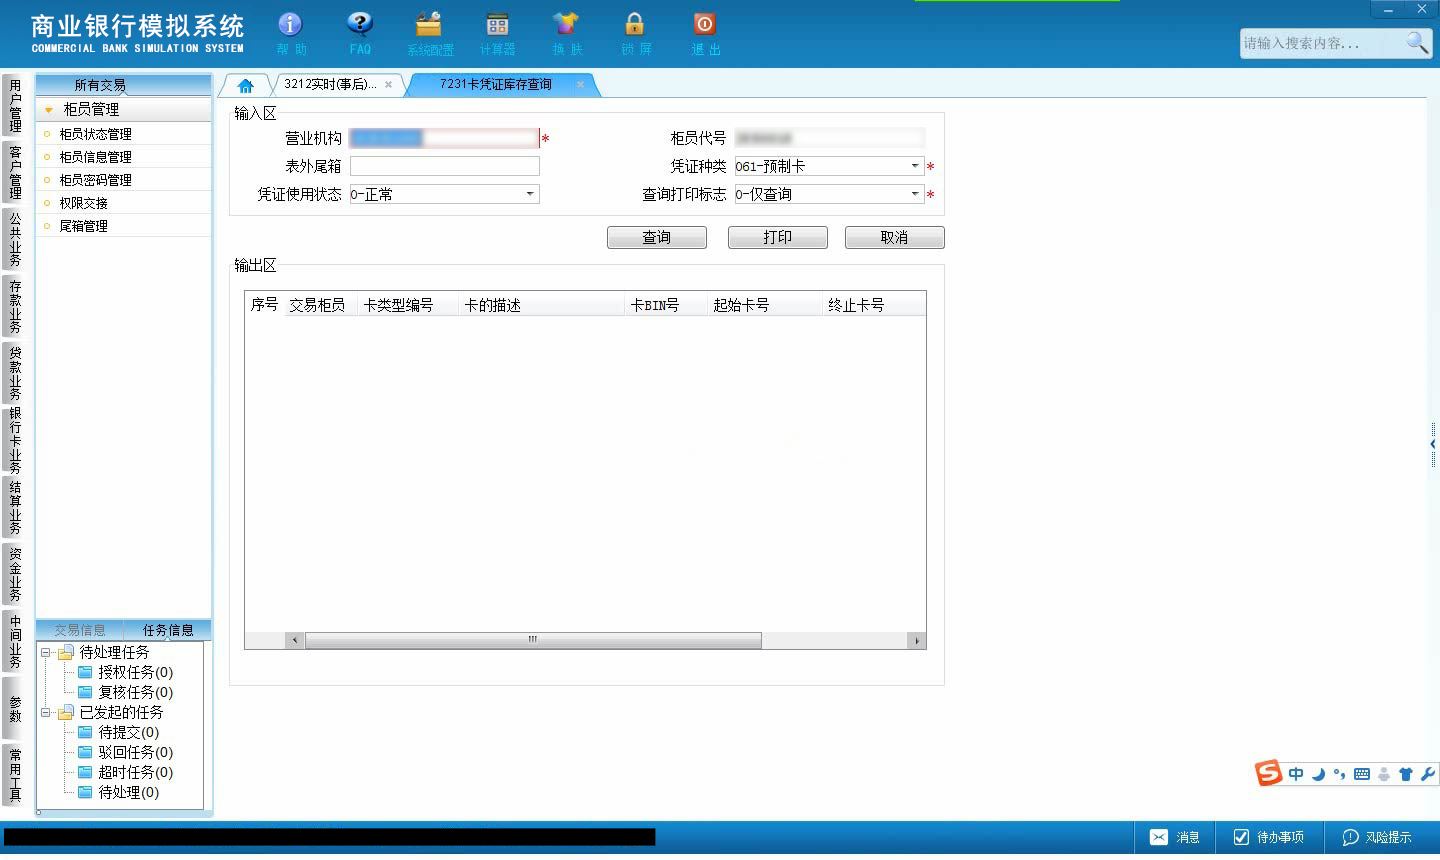This screenshot has width=1440, height=860.
Task: Switch to 交易信息 tab
Action: 79,630
